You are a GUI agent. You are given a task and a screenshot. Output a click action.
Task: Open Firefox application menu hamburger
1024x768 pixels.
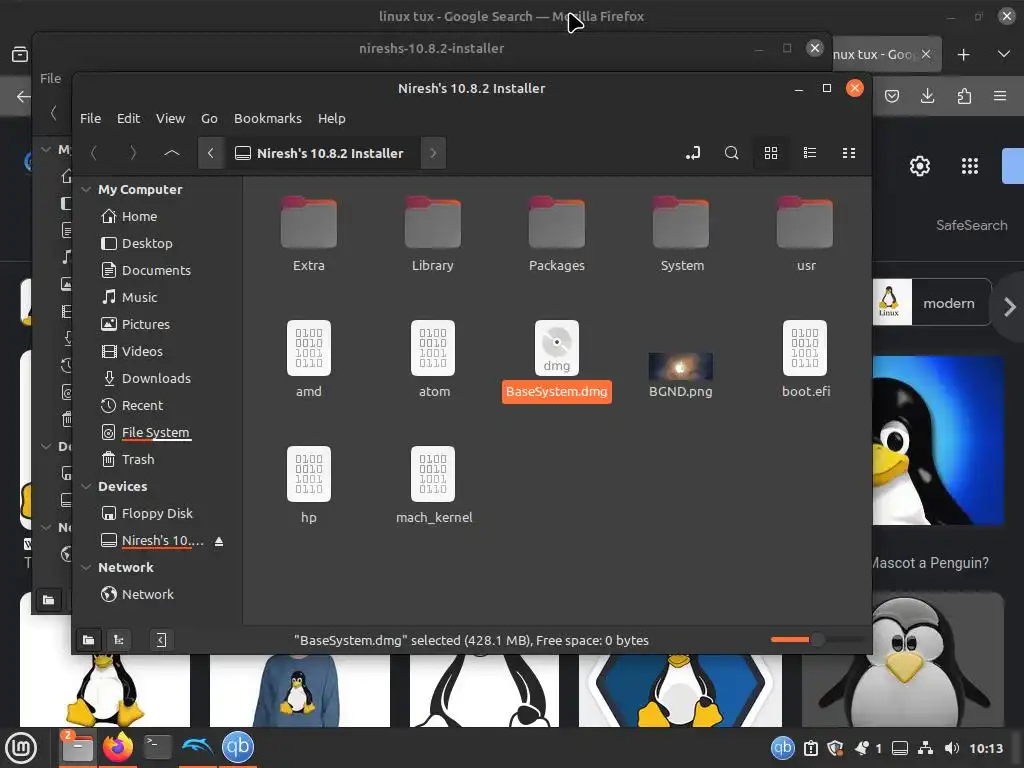point(1000,97)
